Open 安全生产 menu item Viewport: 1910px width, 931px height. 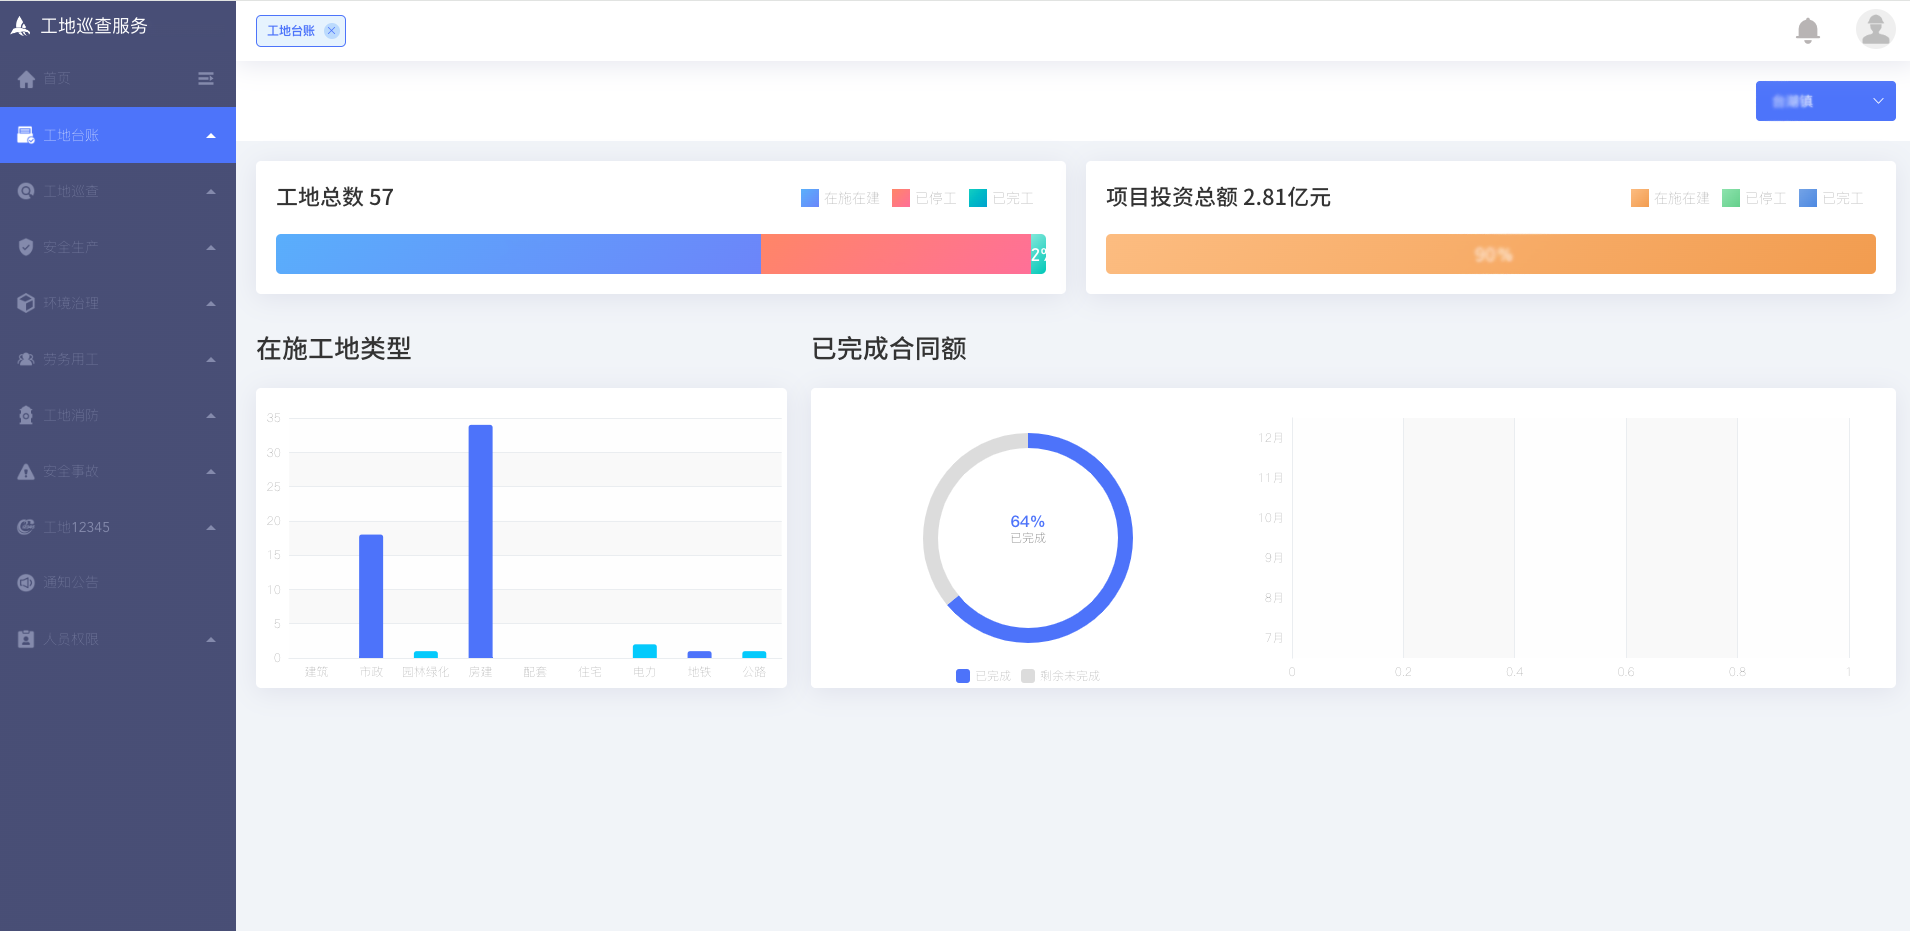[x=118, y=247]
